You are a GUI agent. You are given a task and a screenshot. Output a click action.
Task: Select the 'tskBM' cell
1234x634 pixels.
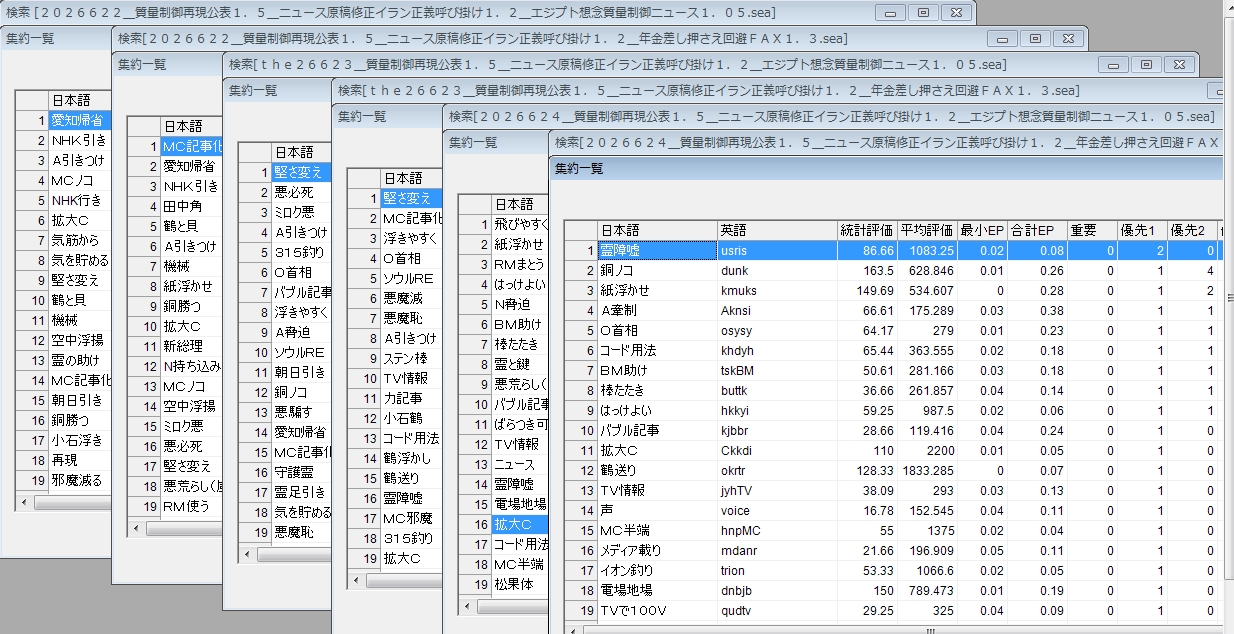(776, 371)
